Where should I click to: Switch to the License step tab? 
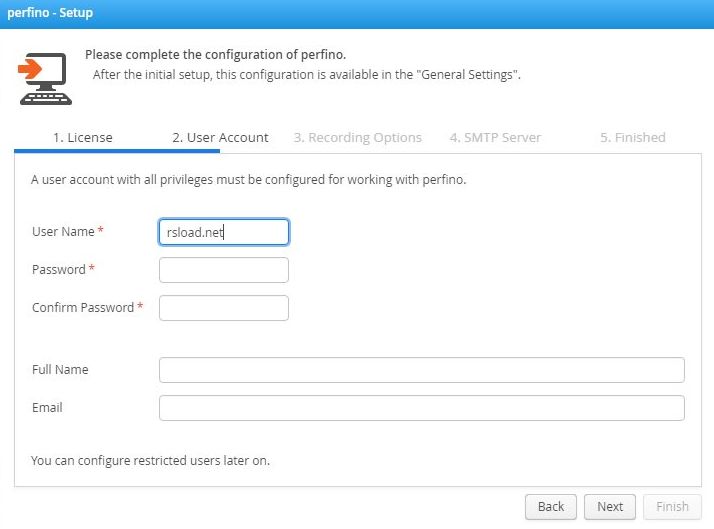point(83,138)
